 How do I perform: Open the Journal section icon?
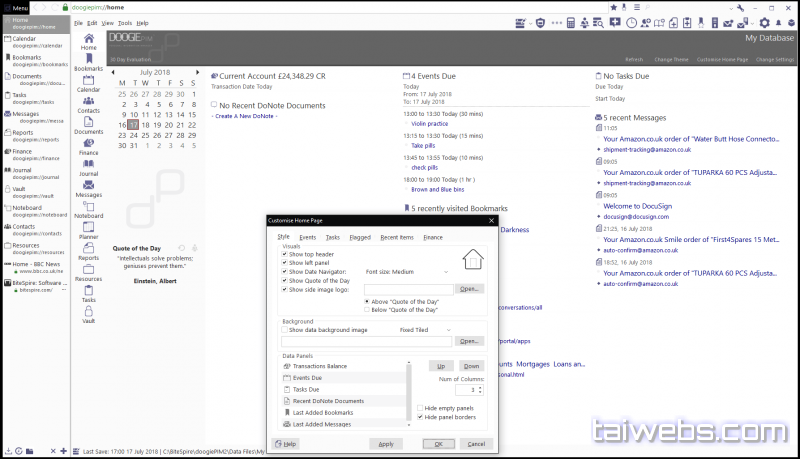pyautogui.click(x=88, y=166)
